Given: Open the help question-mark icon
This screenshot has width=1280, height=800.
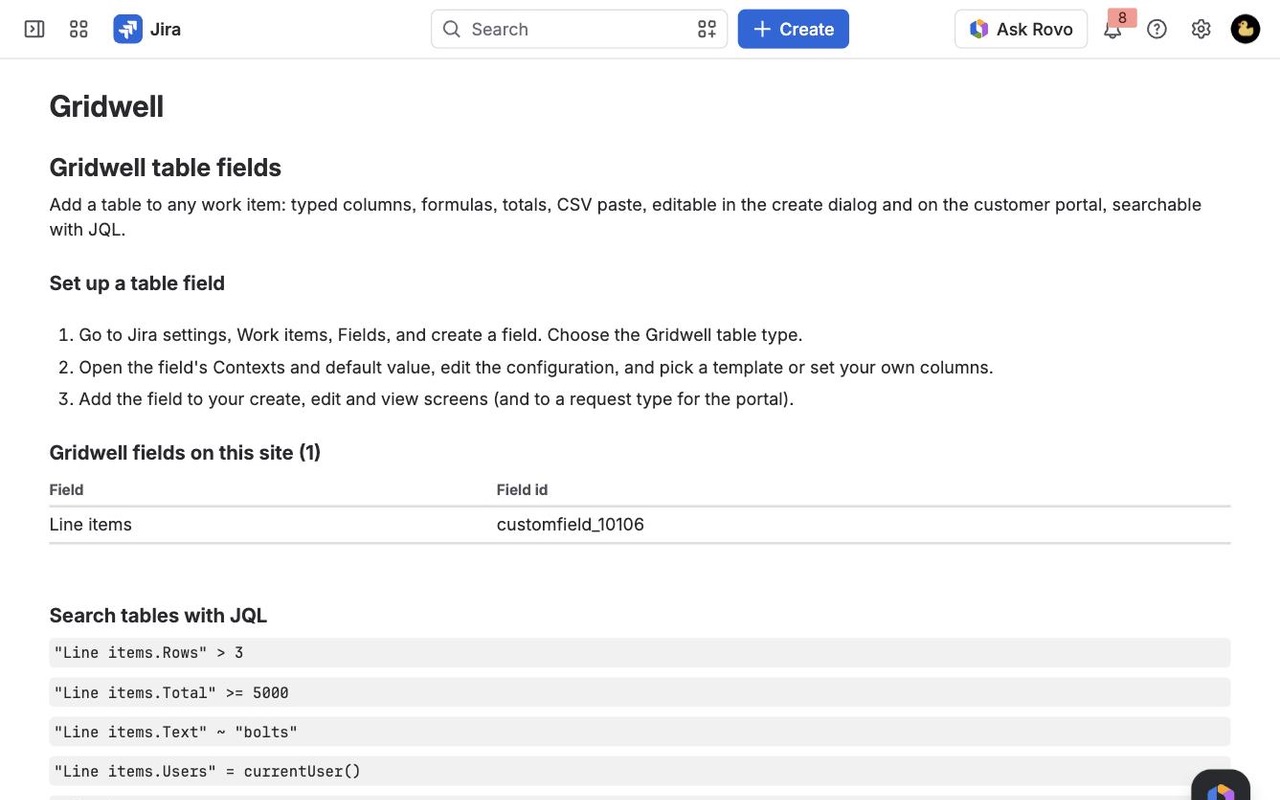Looking at the screenshot, I should [x=1157, y=29].
